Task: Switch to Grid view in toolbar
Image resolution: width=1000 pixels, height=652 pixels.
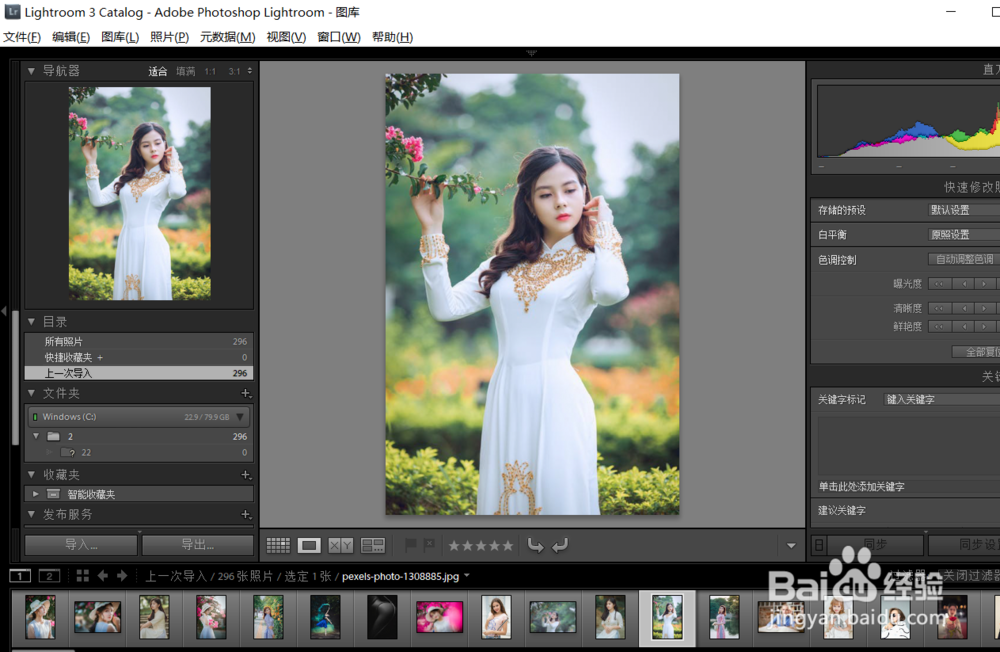Action: click(x=278, y=545)
